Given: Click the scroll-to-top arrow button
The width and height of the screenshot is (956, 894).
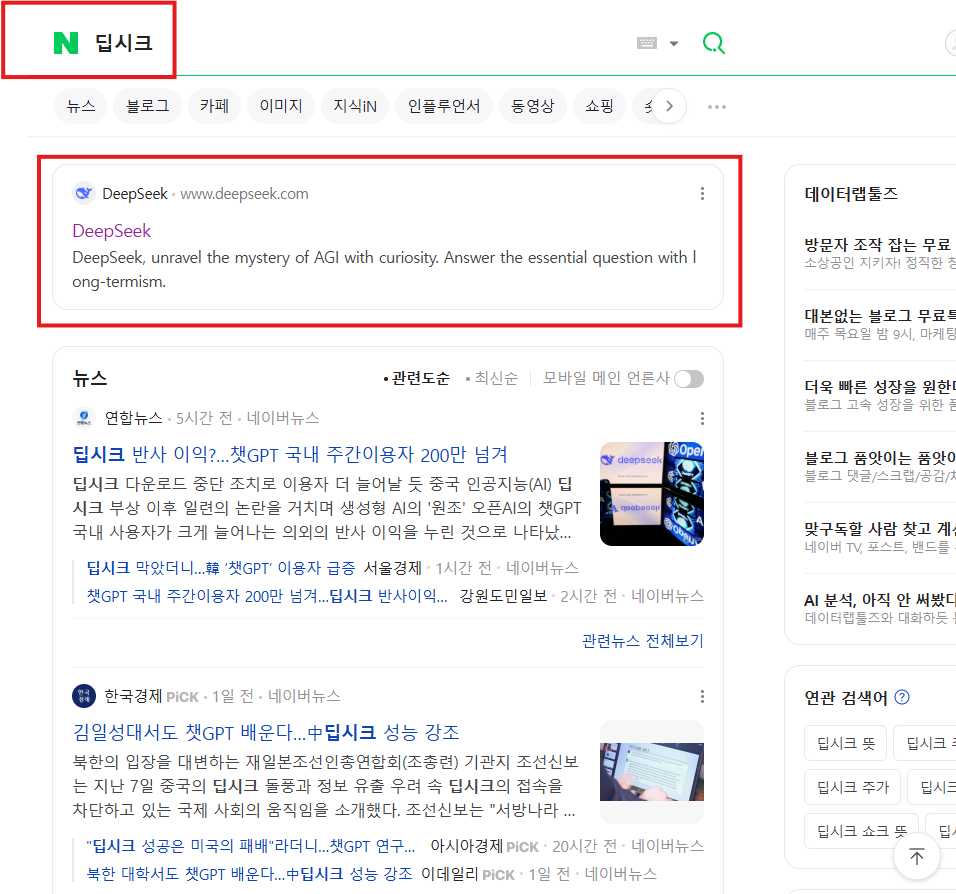Looking at the screenshot, I should point(916,856).
